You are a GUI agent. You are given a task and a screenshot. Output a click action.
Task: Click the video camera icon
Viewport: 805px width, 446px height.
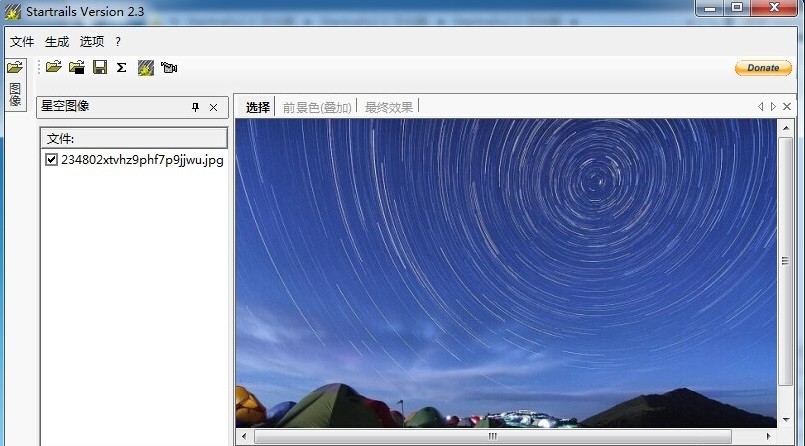tap(168, 67)
